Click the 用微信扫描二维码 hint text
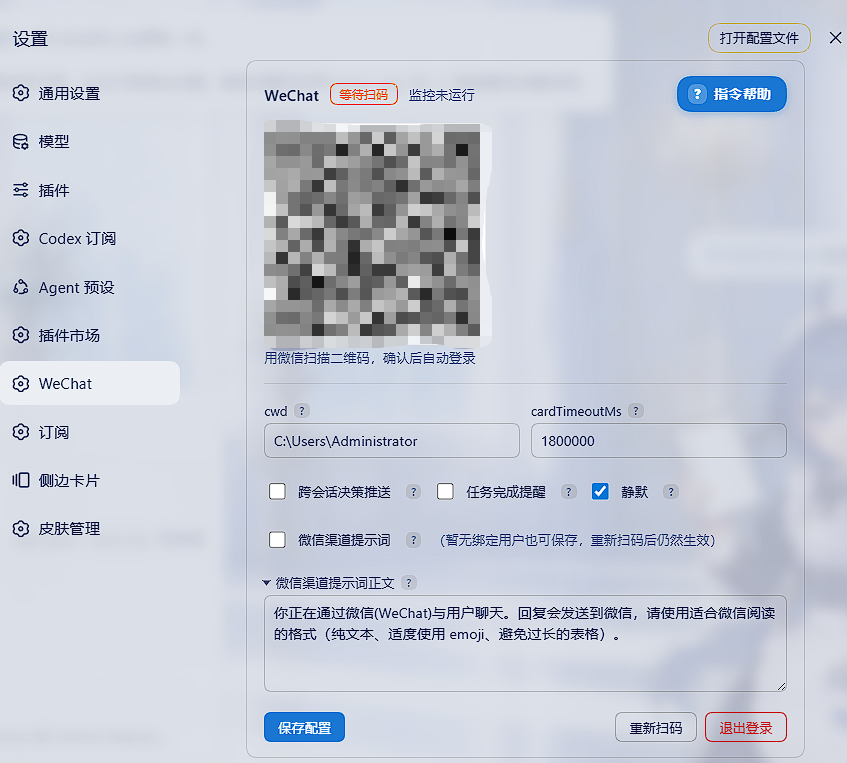The image size is (847, 763). pos(369,358)
